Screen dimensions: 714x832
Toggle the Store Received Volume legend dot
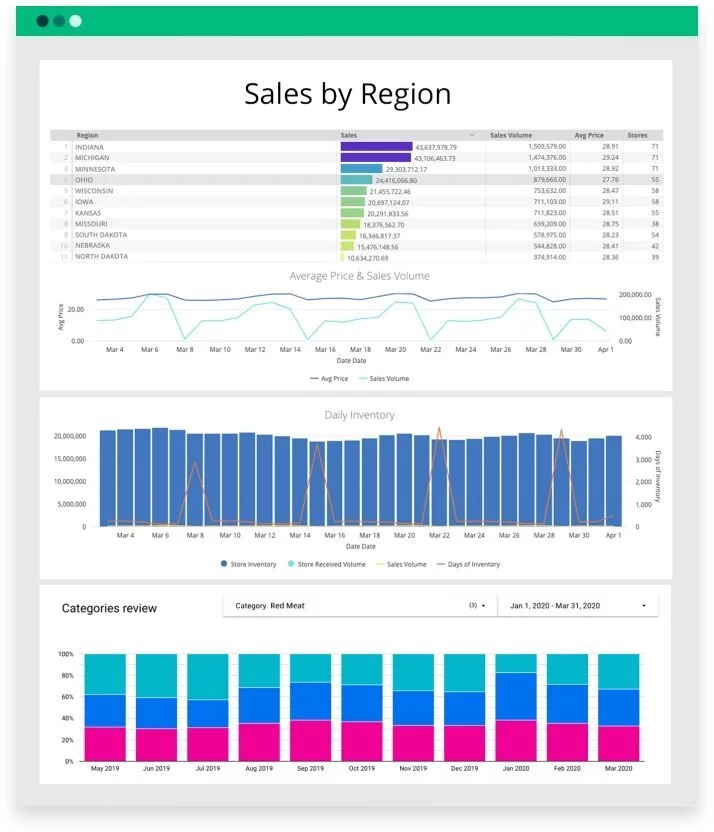point(326,564)
